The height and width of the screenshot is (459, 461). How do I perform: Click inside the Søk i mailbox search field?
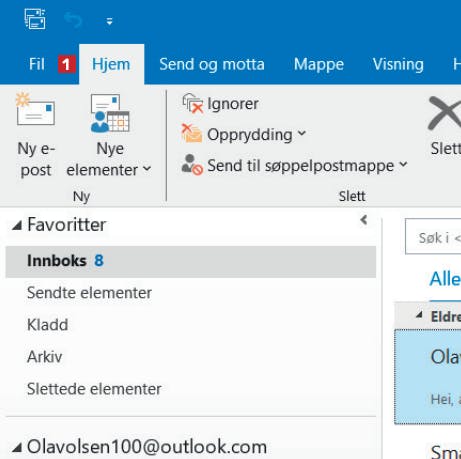tap(433, 236)
